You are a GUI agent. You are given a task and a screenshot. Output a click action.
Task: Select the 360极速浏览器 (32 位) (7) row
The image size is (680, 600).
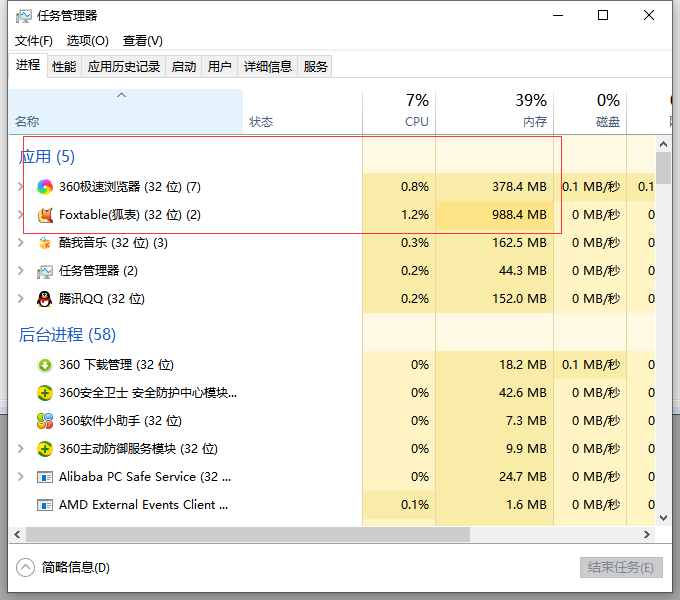click(332, 187)
